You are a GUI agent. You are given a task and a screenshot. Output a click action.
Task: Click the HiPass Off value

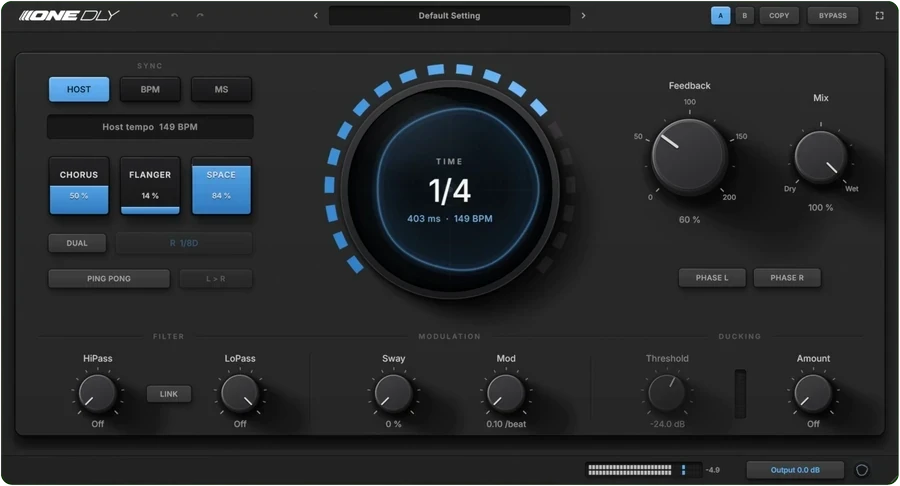(x=98, y=424)
